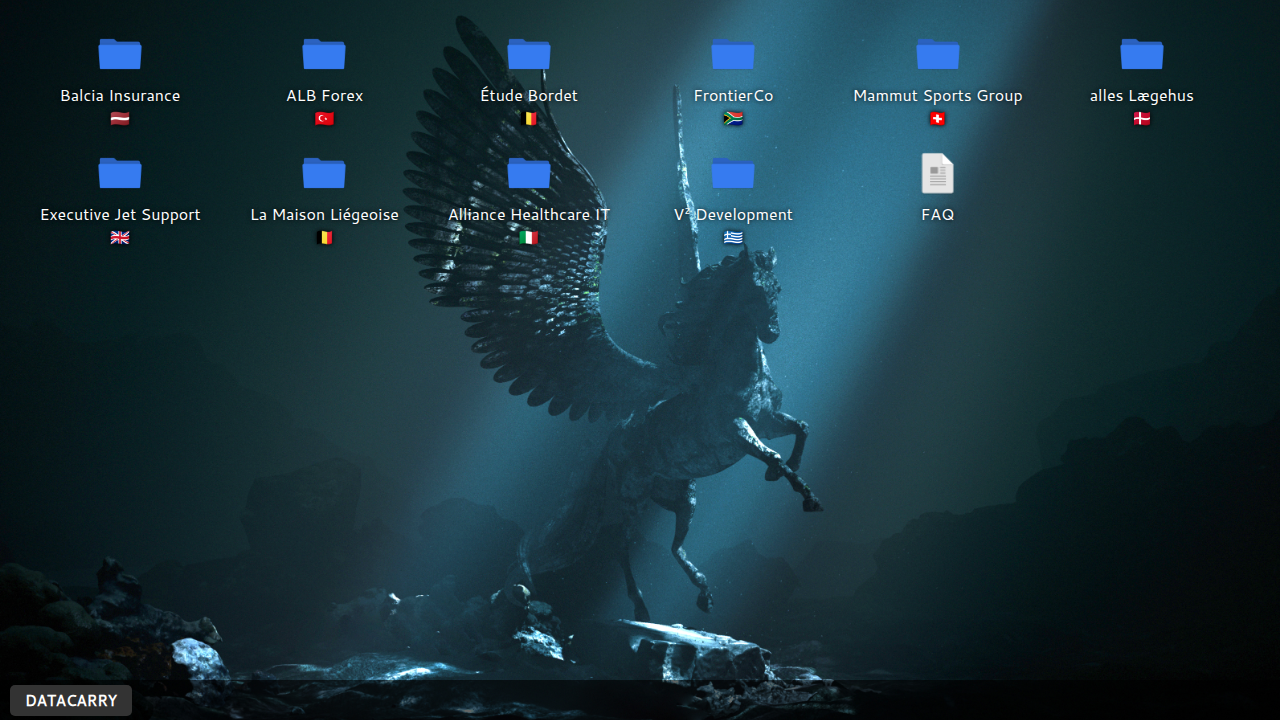Select the "La Maison Liégeoise" label
The height and width of the screenshot is (720, 1280).
click(x=324, y=215)
